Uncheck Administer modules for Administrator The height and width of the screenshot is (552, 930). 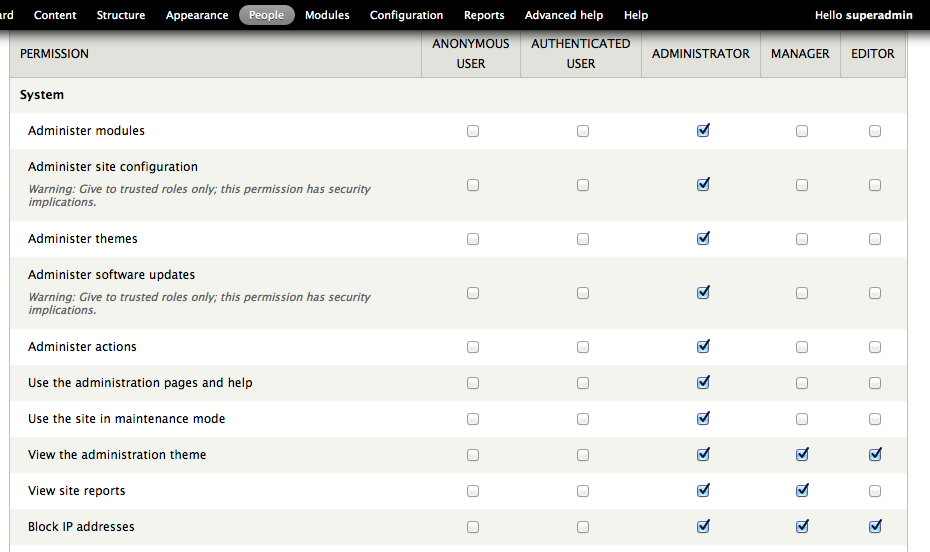click(703, 130)
